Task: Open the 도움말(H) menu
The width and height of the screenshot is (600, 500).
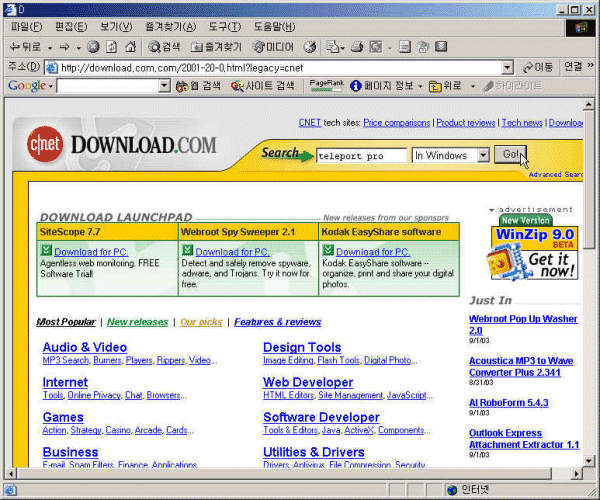Action: (274, 27)
